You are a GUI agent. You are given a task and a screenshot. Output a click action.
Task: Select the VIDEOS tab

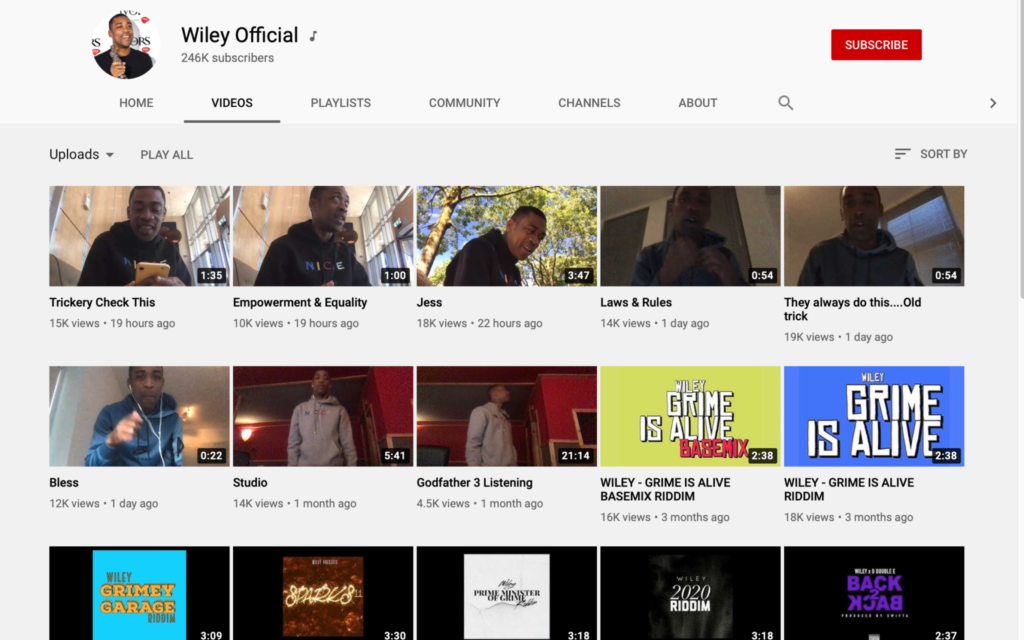[232, 103]
